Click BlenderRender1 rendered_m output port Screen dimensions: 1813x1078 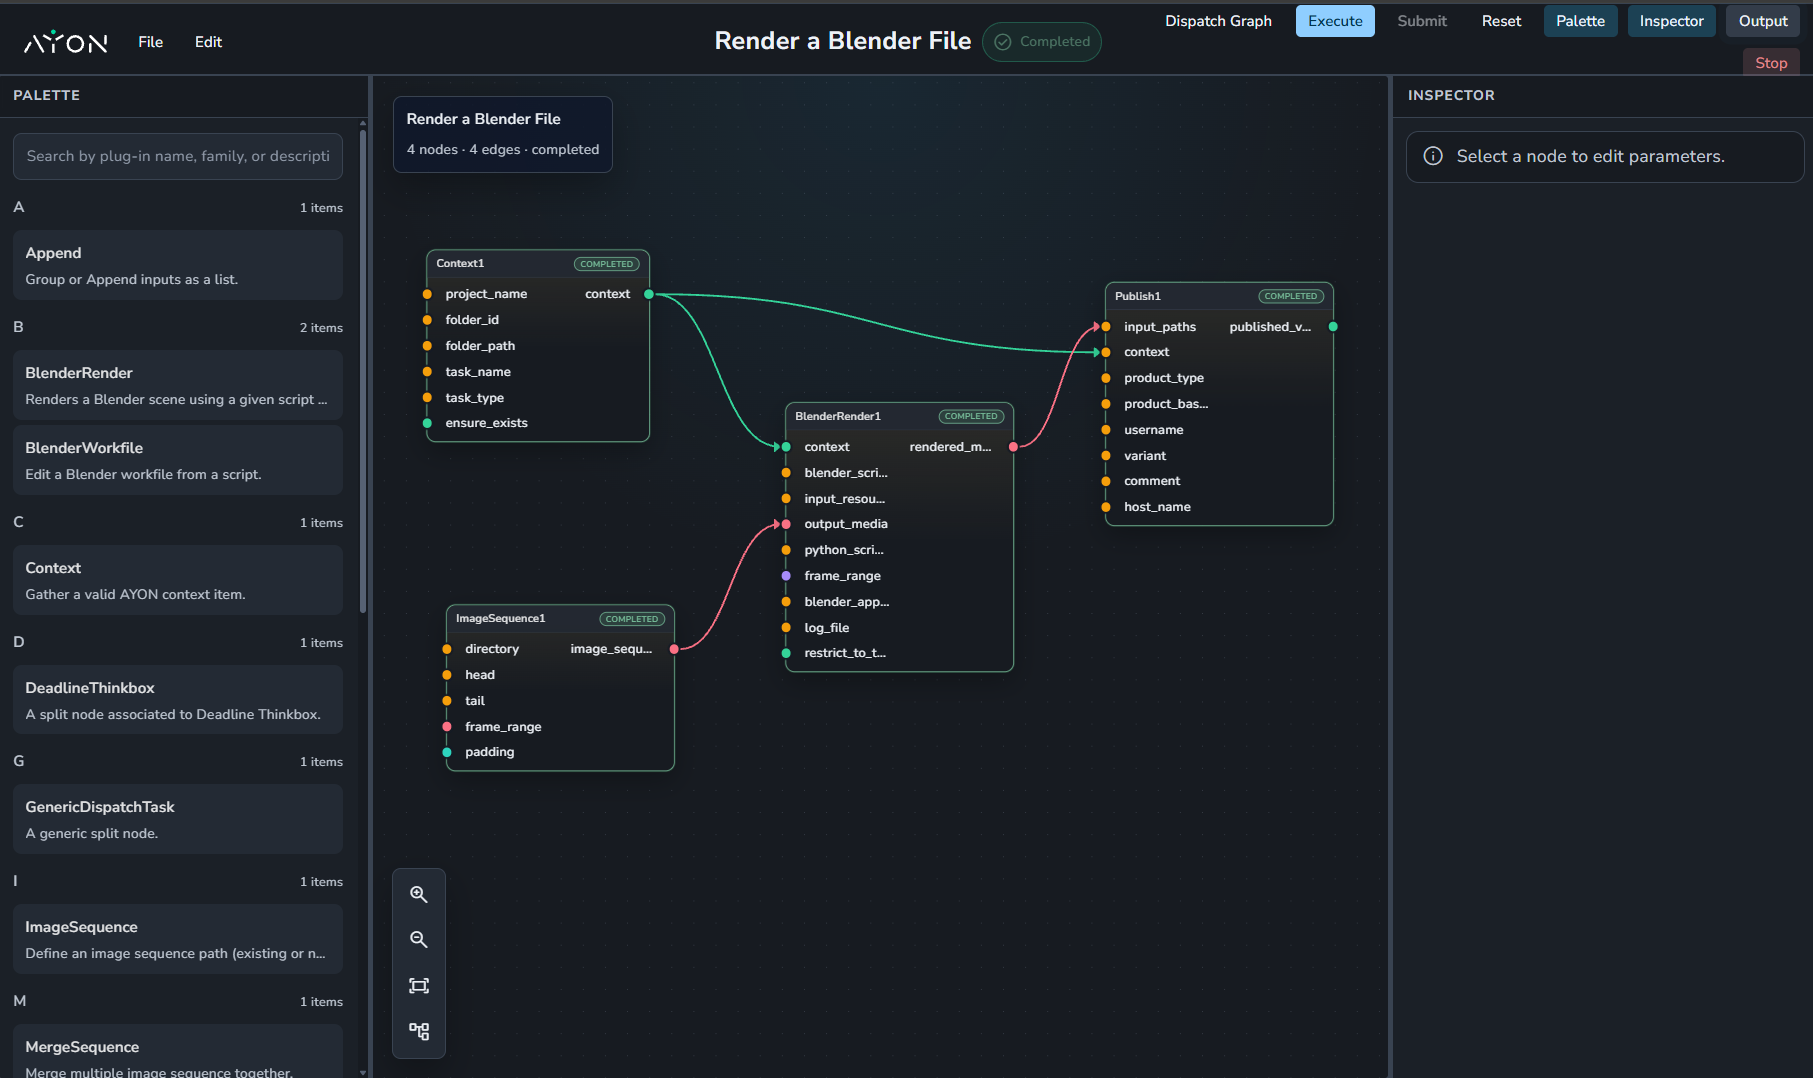tap(1013, 447)
